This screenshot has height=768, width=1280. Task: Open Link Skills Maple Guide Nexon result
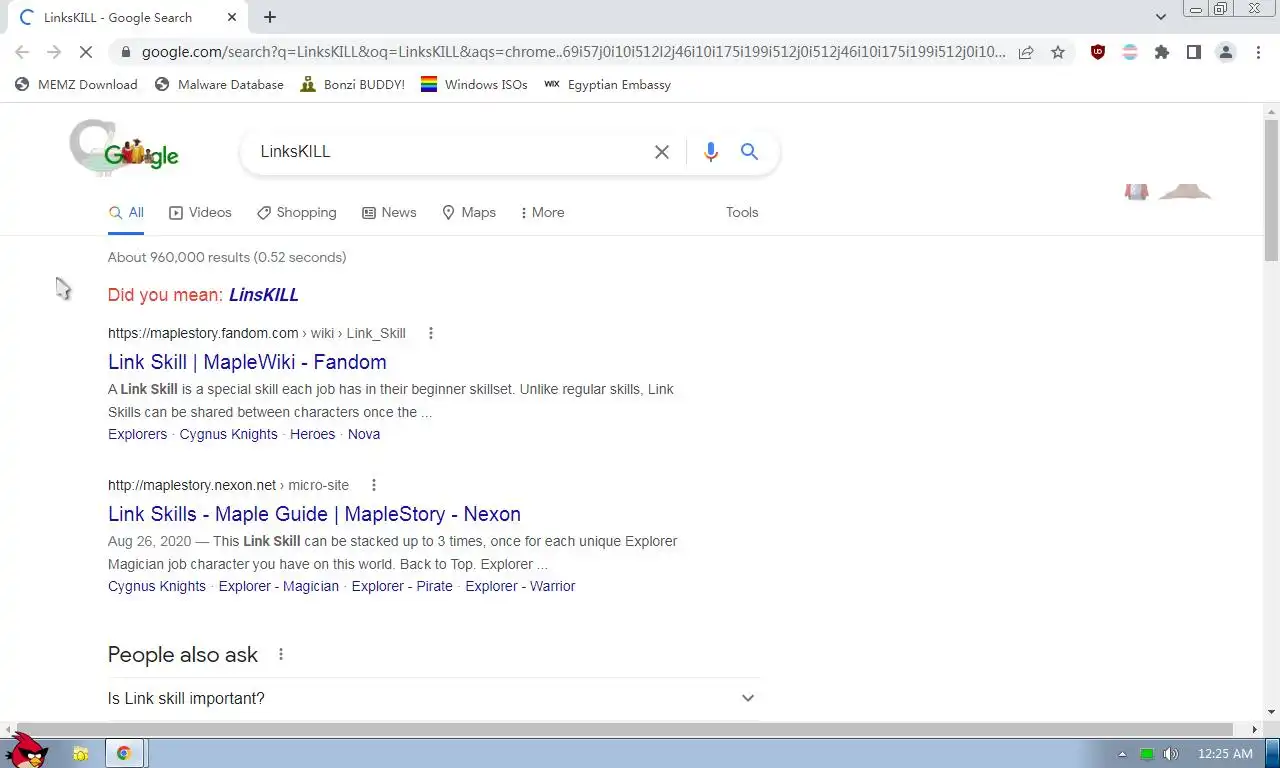(x=314, y=514)
